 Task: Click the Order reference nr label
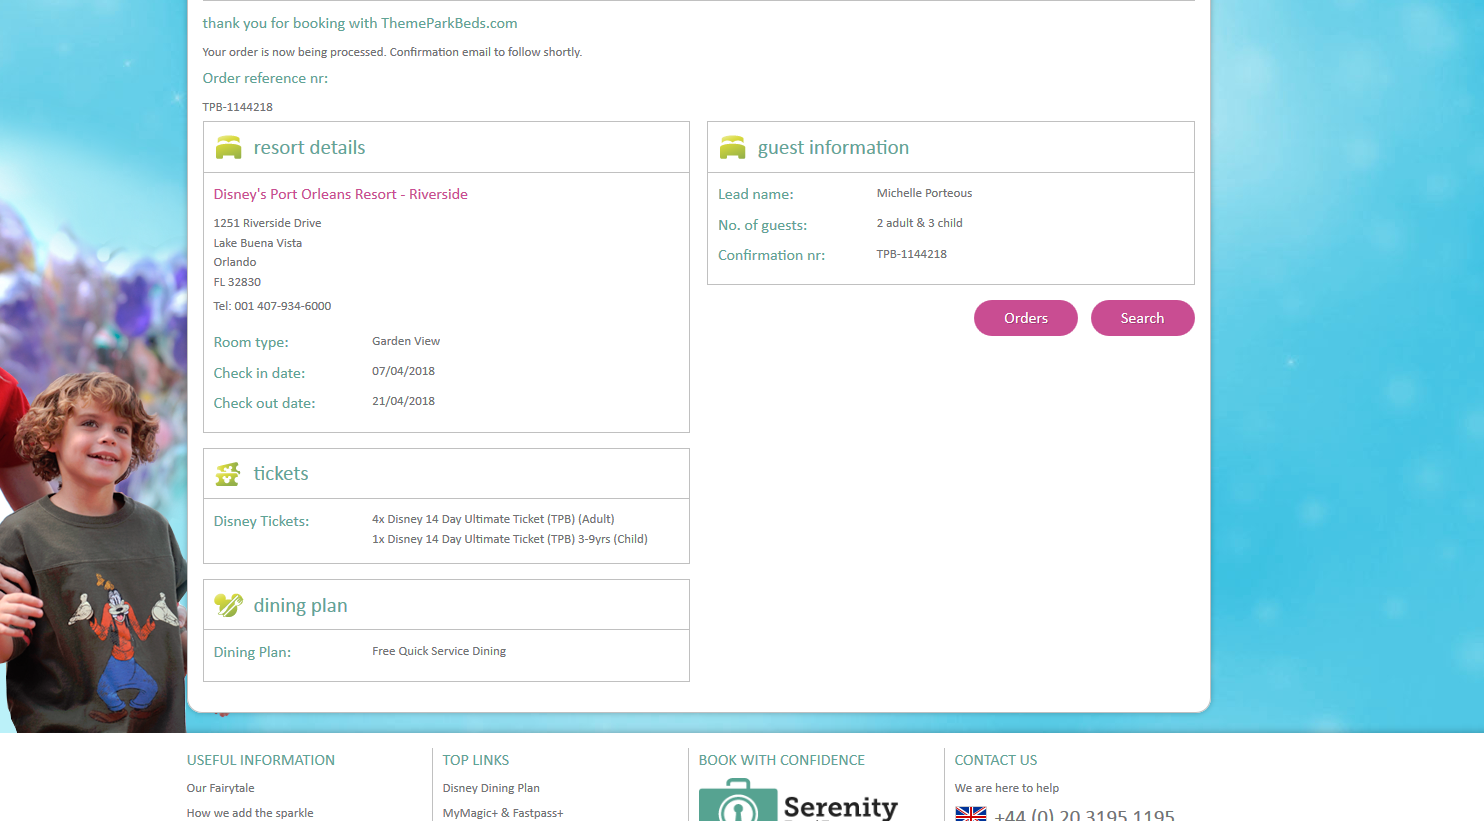(265, 78)
